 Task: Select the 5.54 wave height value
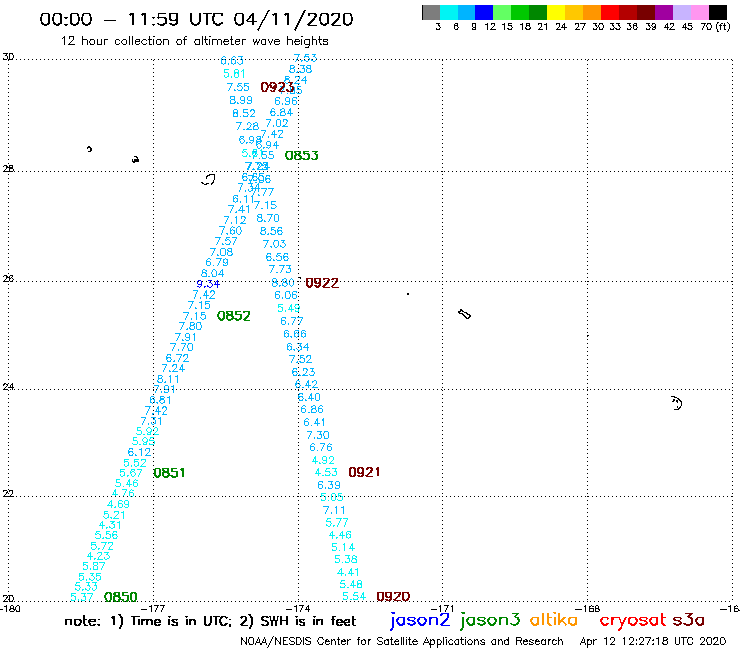(x=354, y=596)
